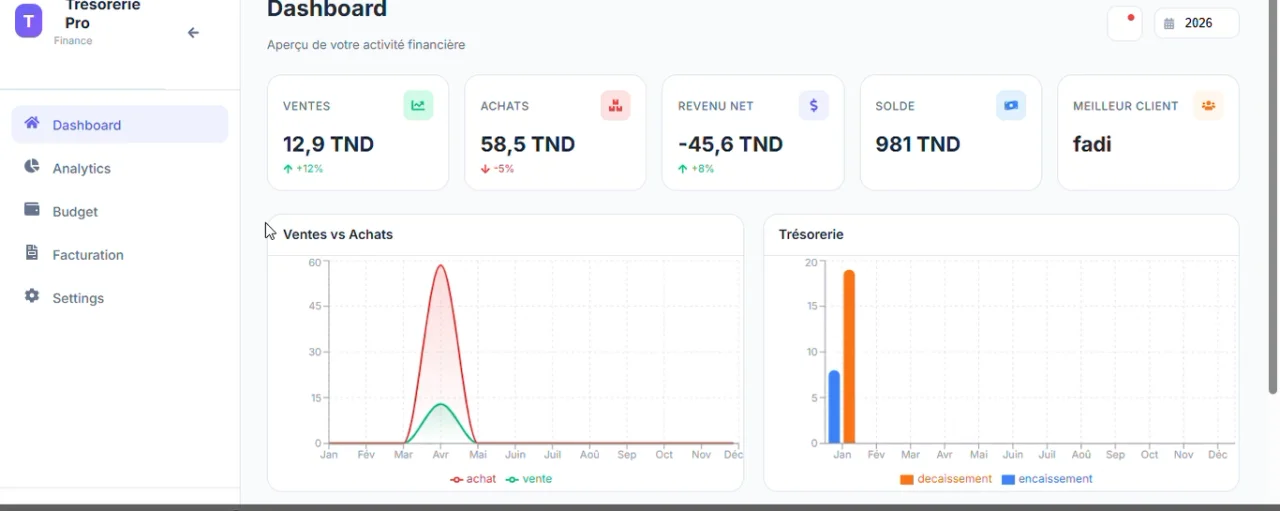Click the Facturation invoice icon
The image size is (1280, 511).
[32, 253]
